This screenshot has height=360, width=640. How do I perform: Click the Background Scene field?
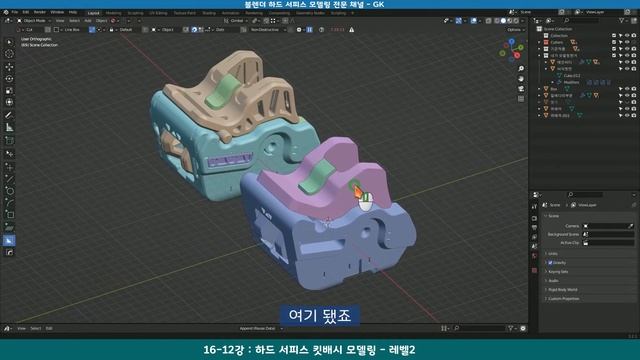pyautogui.click(x=608, y=234)
